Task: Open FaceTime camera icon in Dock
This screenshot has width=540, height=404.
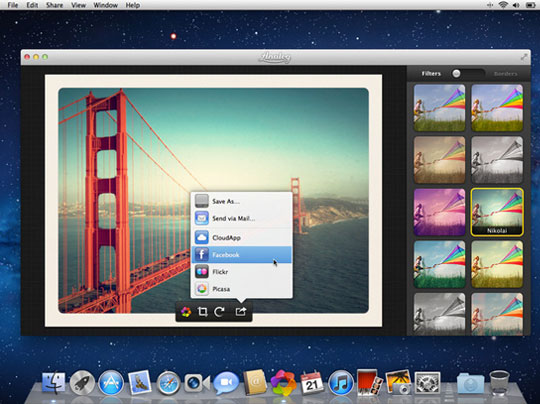Action: [x=196, y=383]
